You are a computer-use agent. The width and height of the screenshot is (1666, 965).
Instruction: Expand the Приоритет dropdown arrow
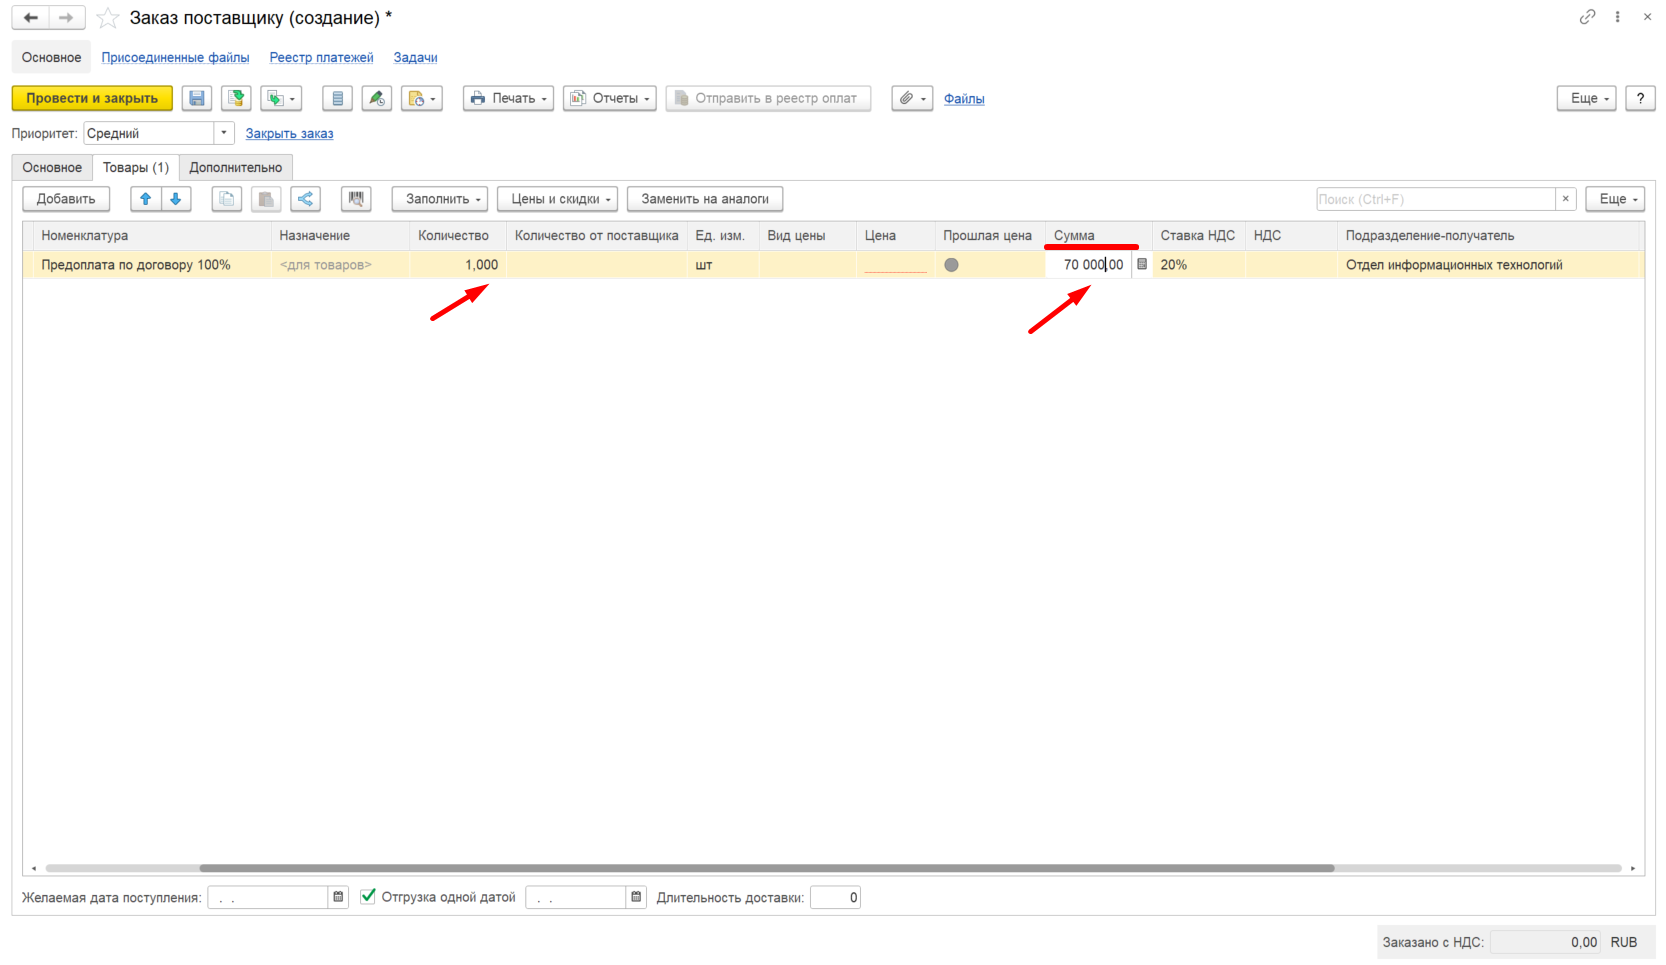[224, 133]
